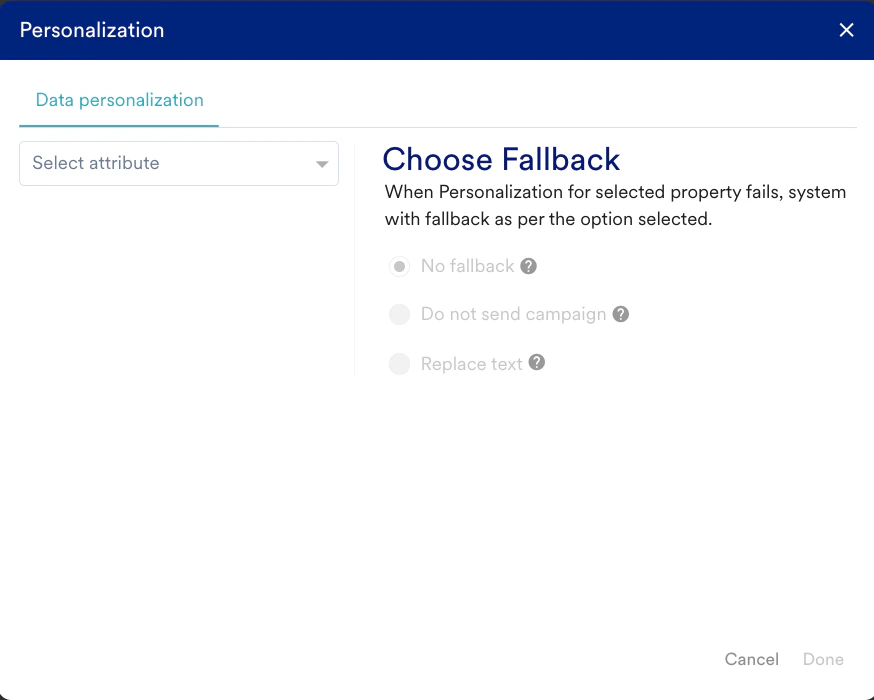Click the "Replace text" label text
Image resolution: width=874 pixels, height=700 pixels.
click(x=471, y=364)
